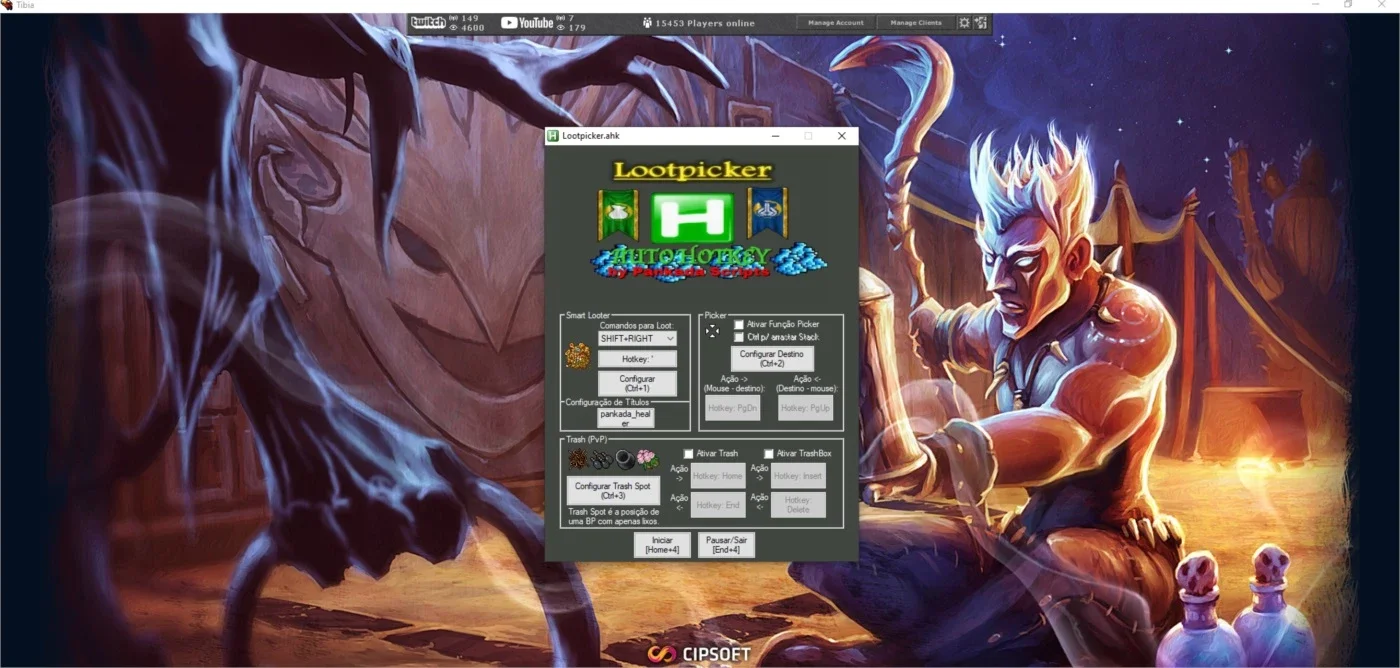
Task: Click Hotkey: Delete button
Action: click(x=798, y=505)
